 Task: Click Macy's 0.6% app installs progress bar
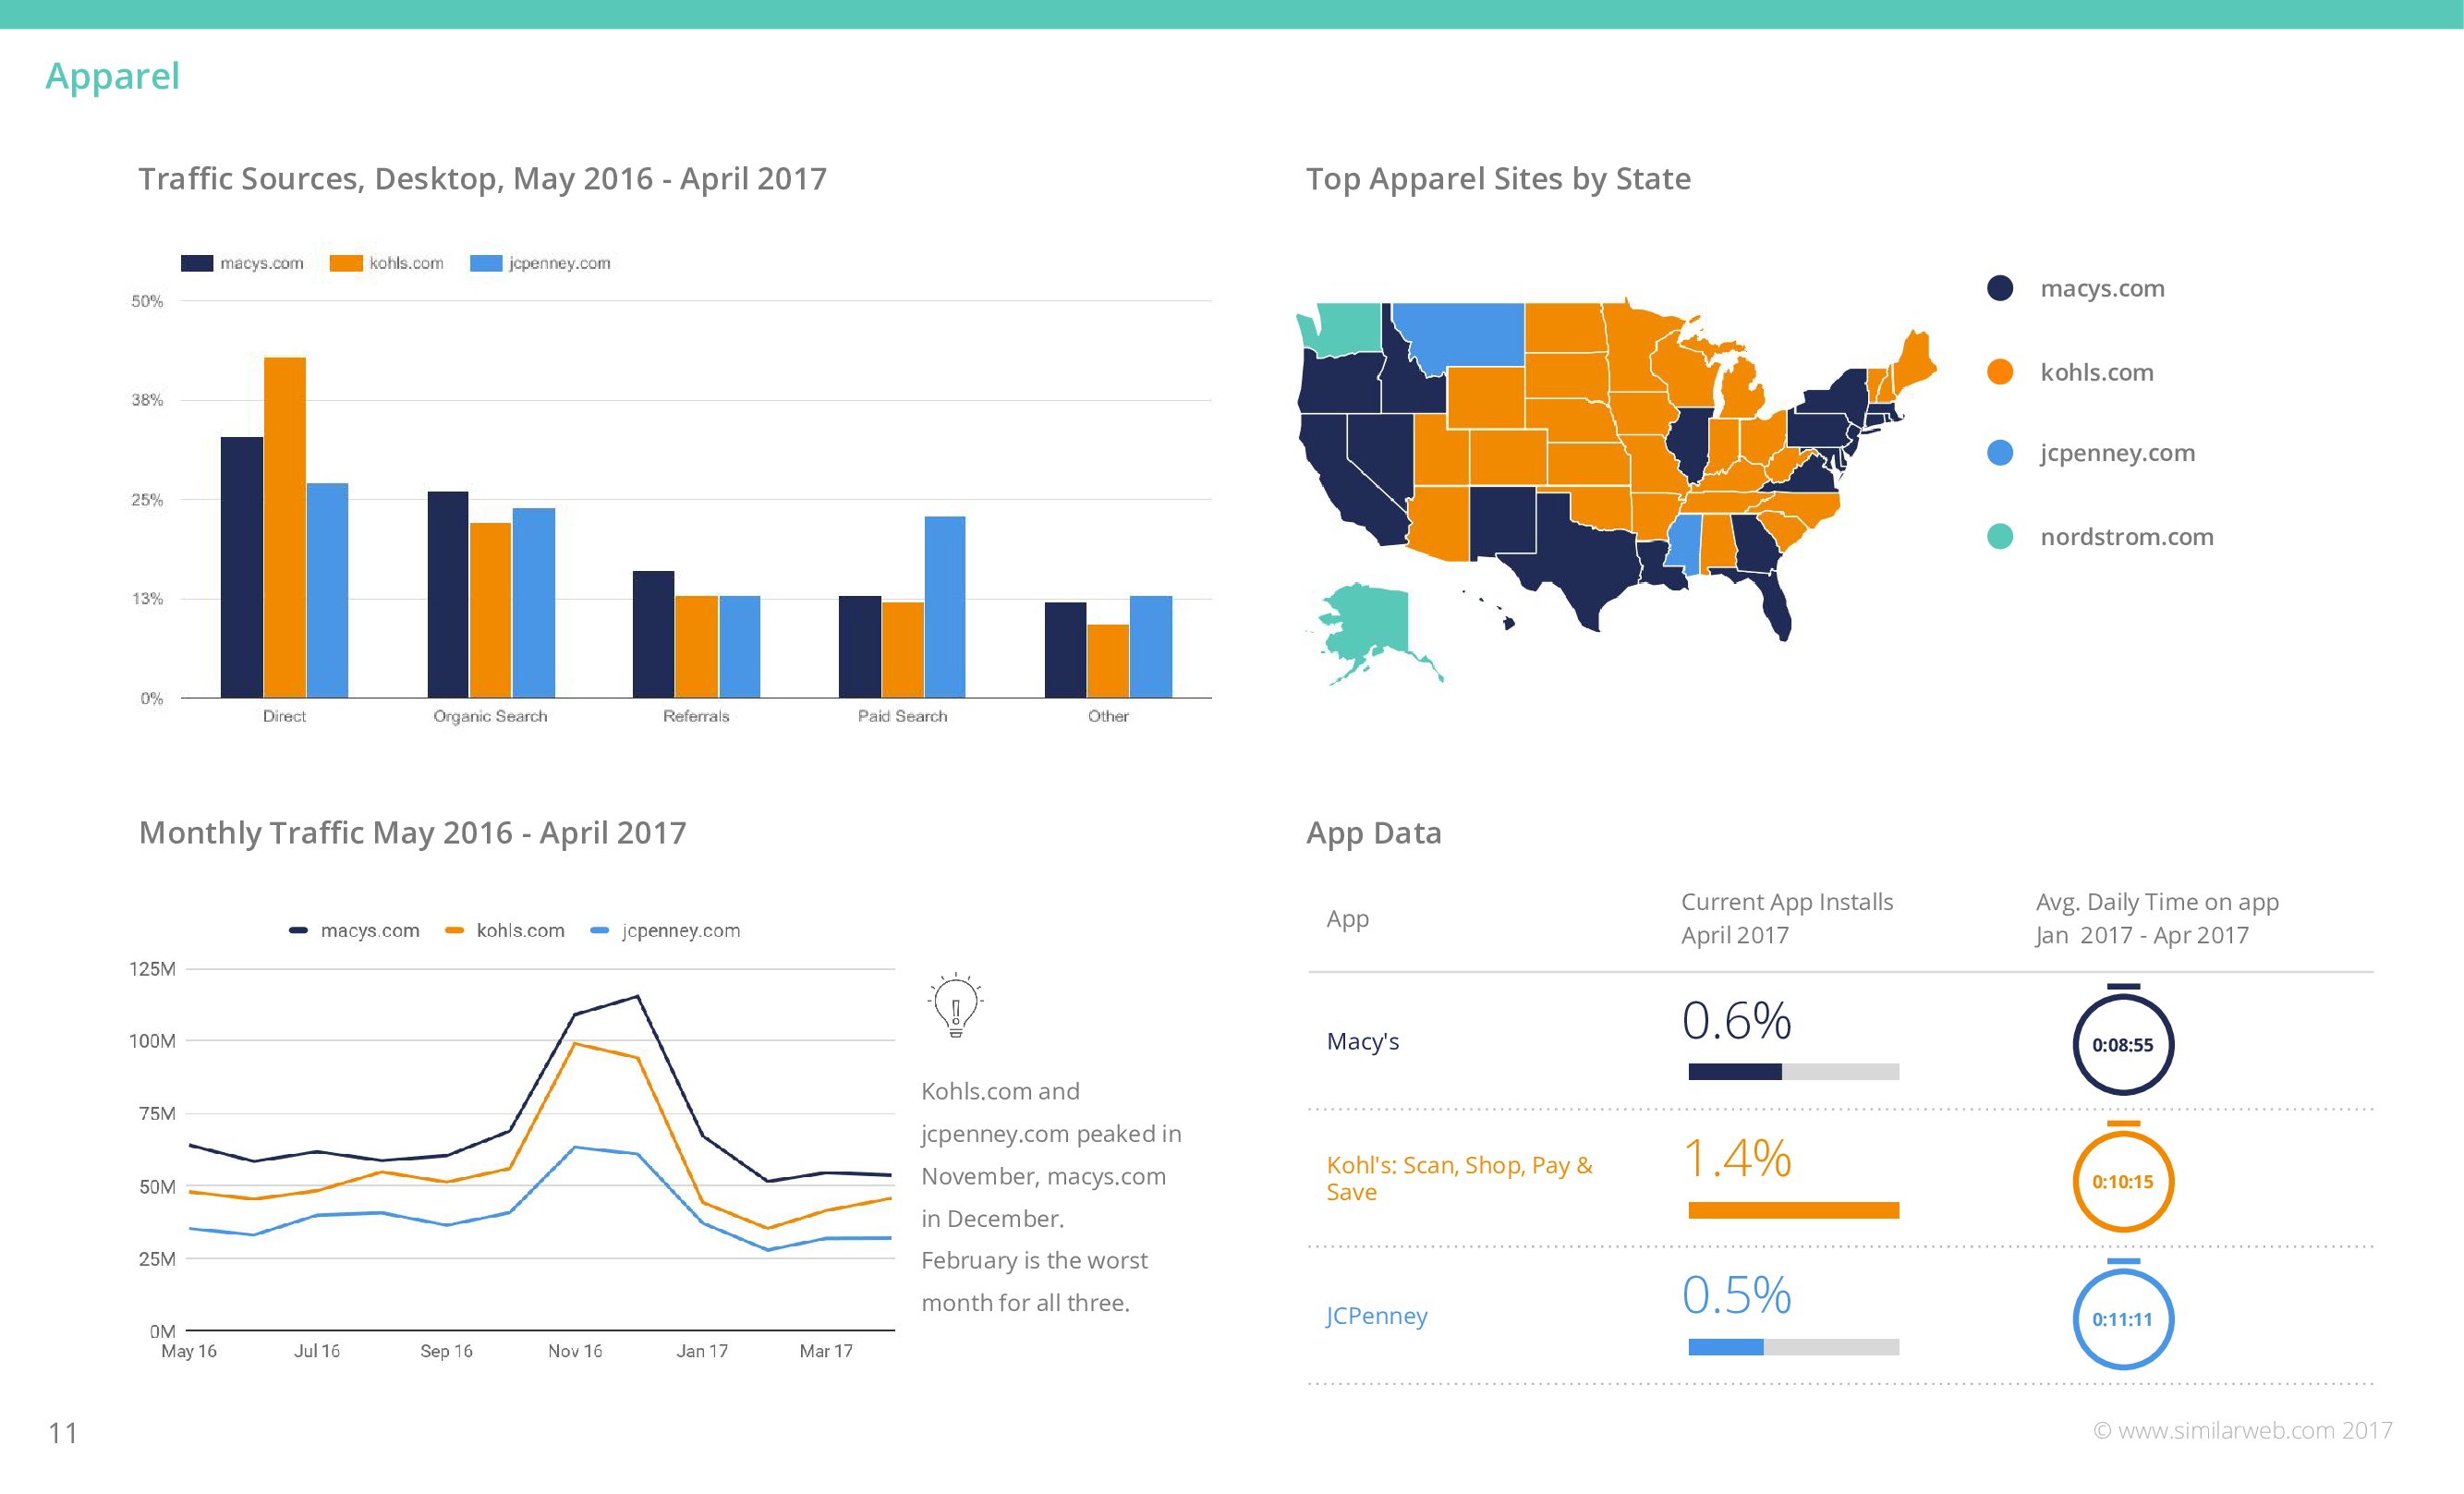(1793, 1072)
